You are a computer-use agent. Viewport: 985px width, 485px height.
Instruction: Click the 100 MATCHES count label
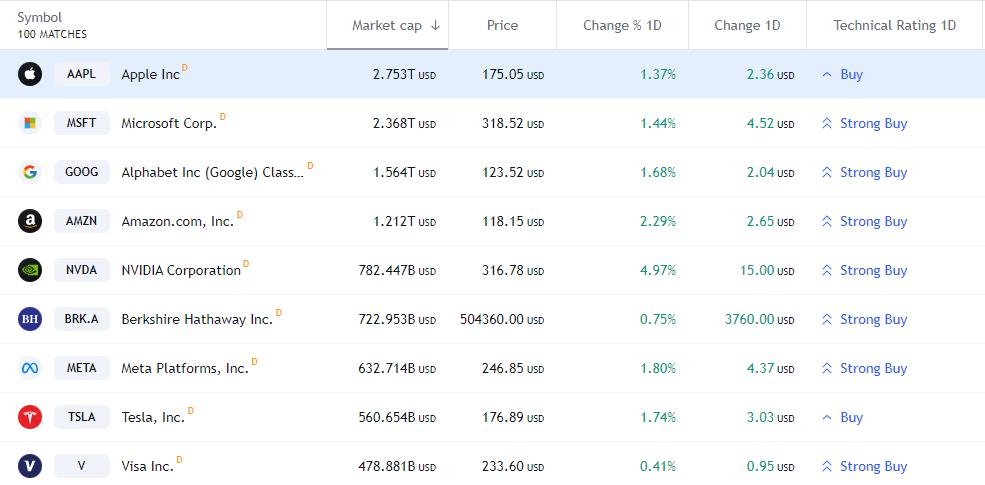click(52, 35)
